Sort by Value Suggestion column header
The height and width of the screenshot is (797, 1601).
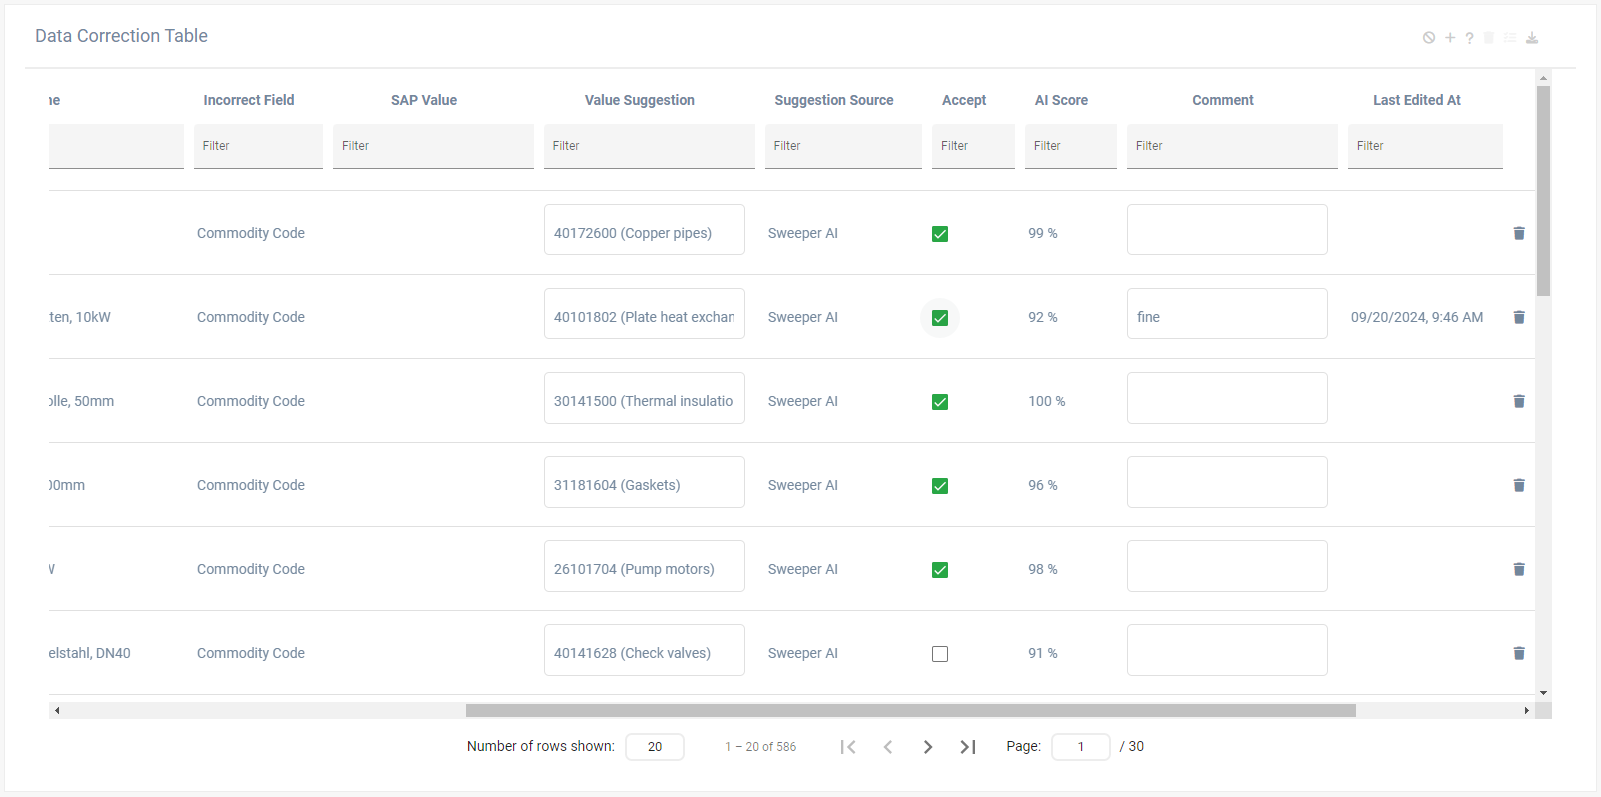pyautogui.click(x=639, y=100)
